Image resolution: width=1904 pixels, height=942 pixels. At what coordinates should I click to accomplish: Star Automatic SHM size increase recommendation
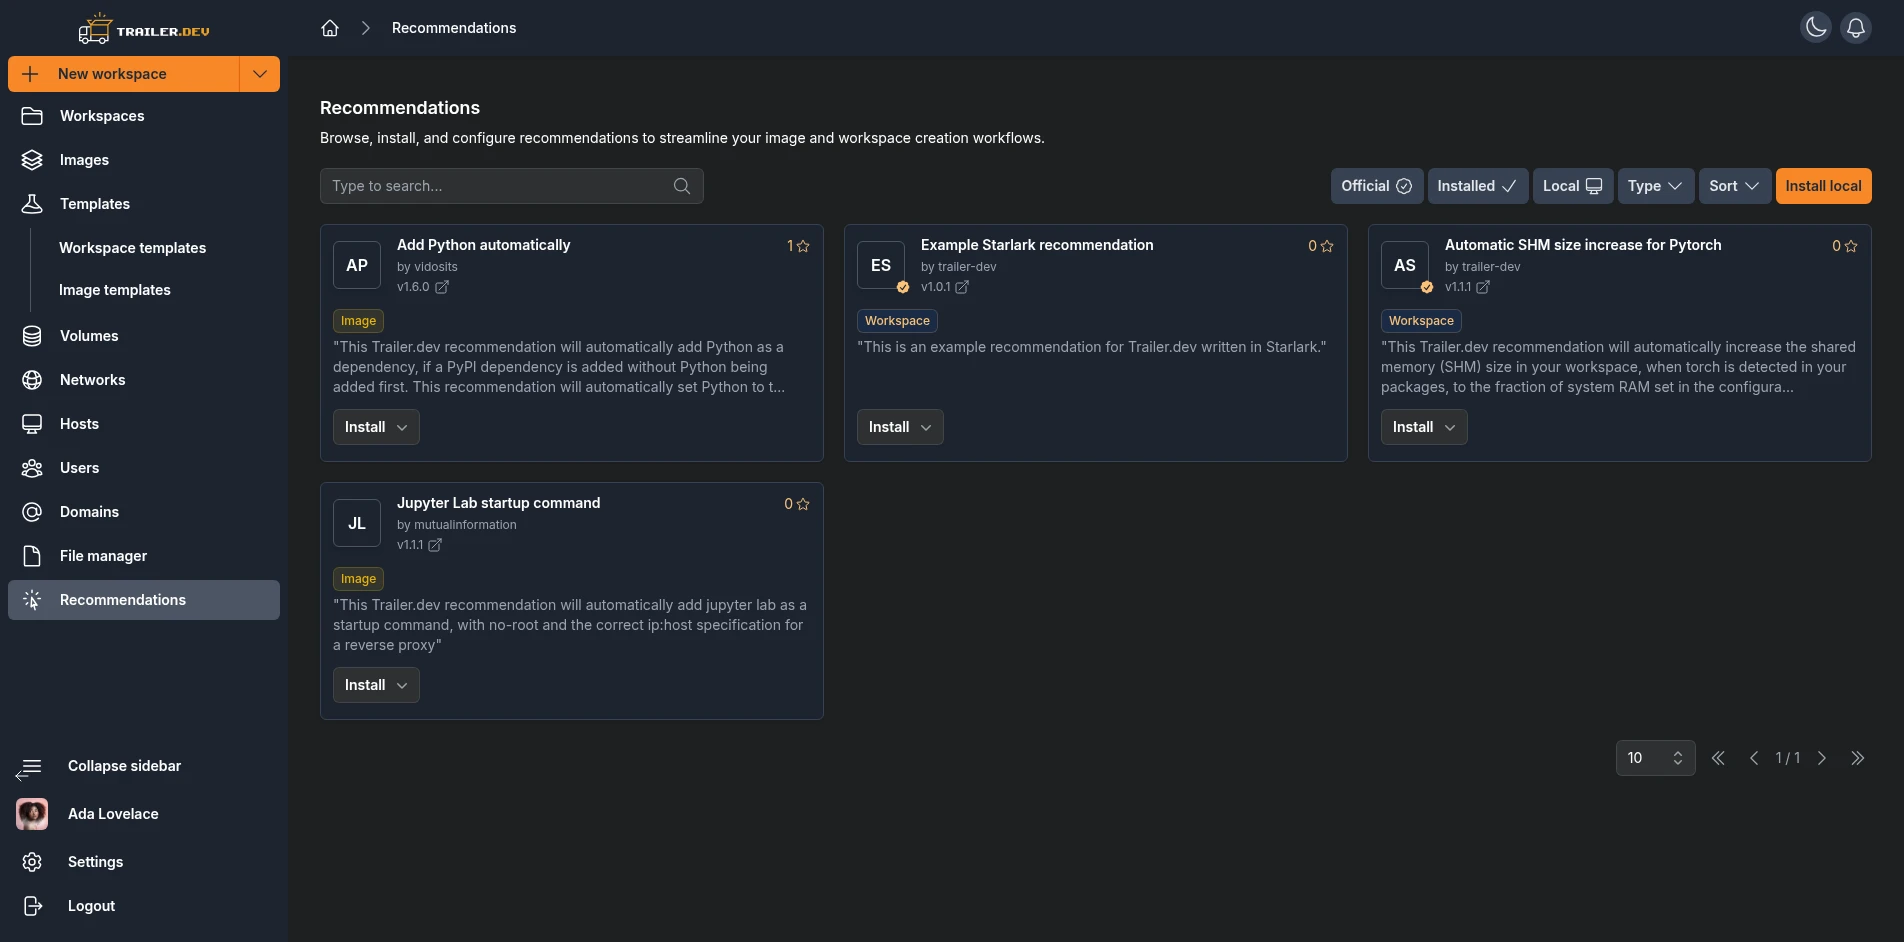pyautogui.click(x=1851, y=246)
